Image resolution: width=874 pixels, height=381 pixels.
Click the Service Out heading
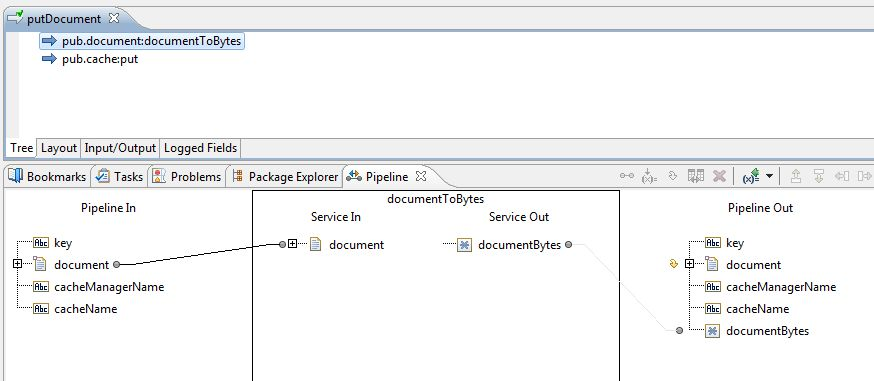(x=519, y=217)
